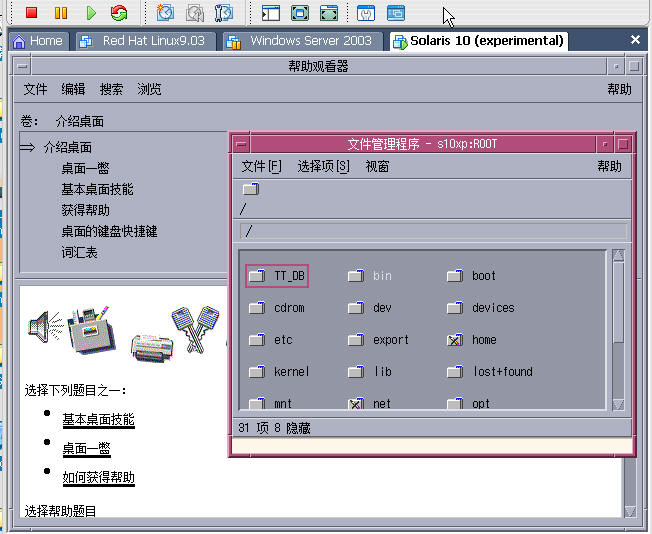
Task: Select the devices folder icon
Action: 455,308
